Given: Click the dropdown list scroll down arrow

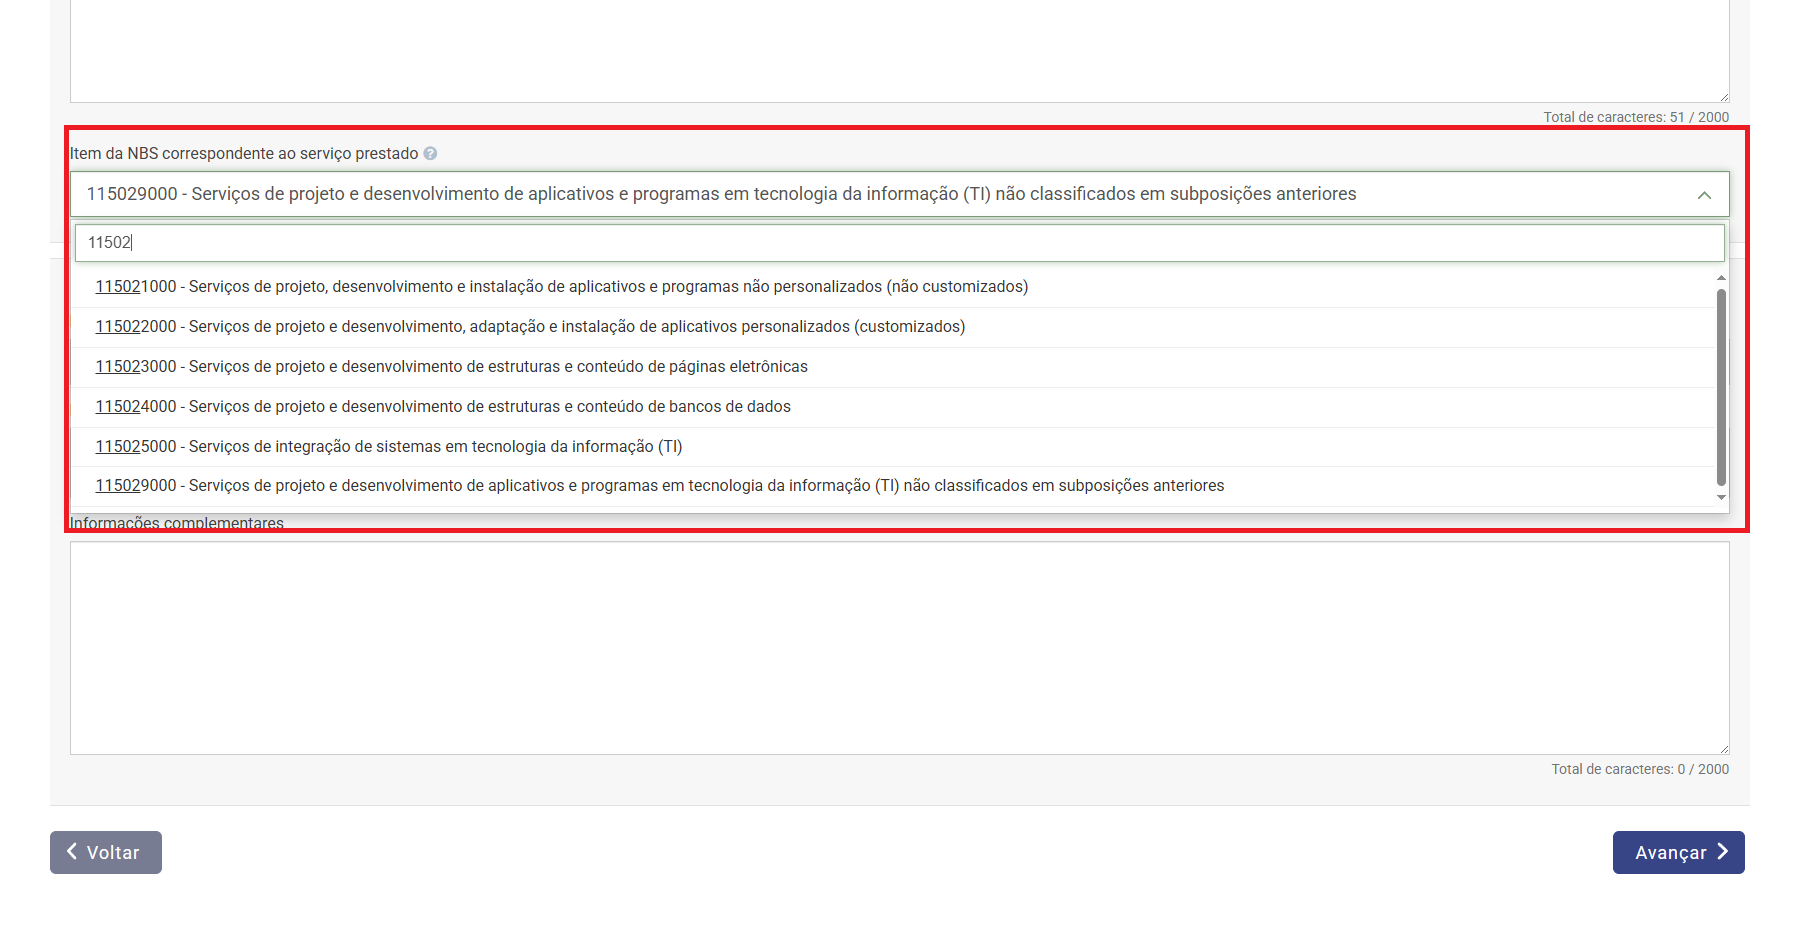Looking at the screenshot, I should [1721, 497].
